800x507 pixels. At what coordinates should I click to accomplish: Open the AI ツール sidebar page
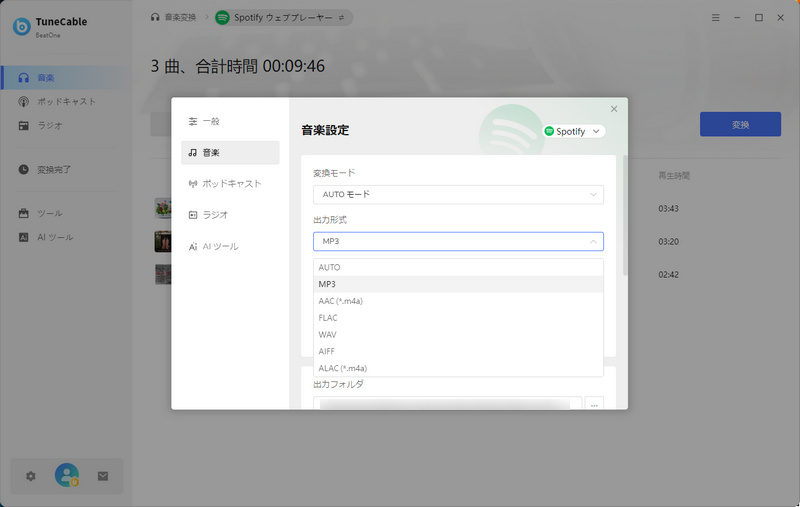click(x=65, y=237)
